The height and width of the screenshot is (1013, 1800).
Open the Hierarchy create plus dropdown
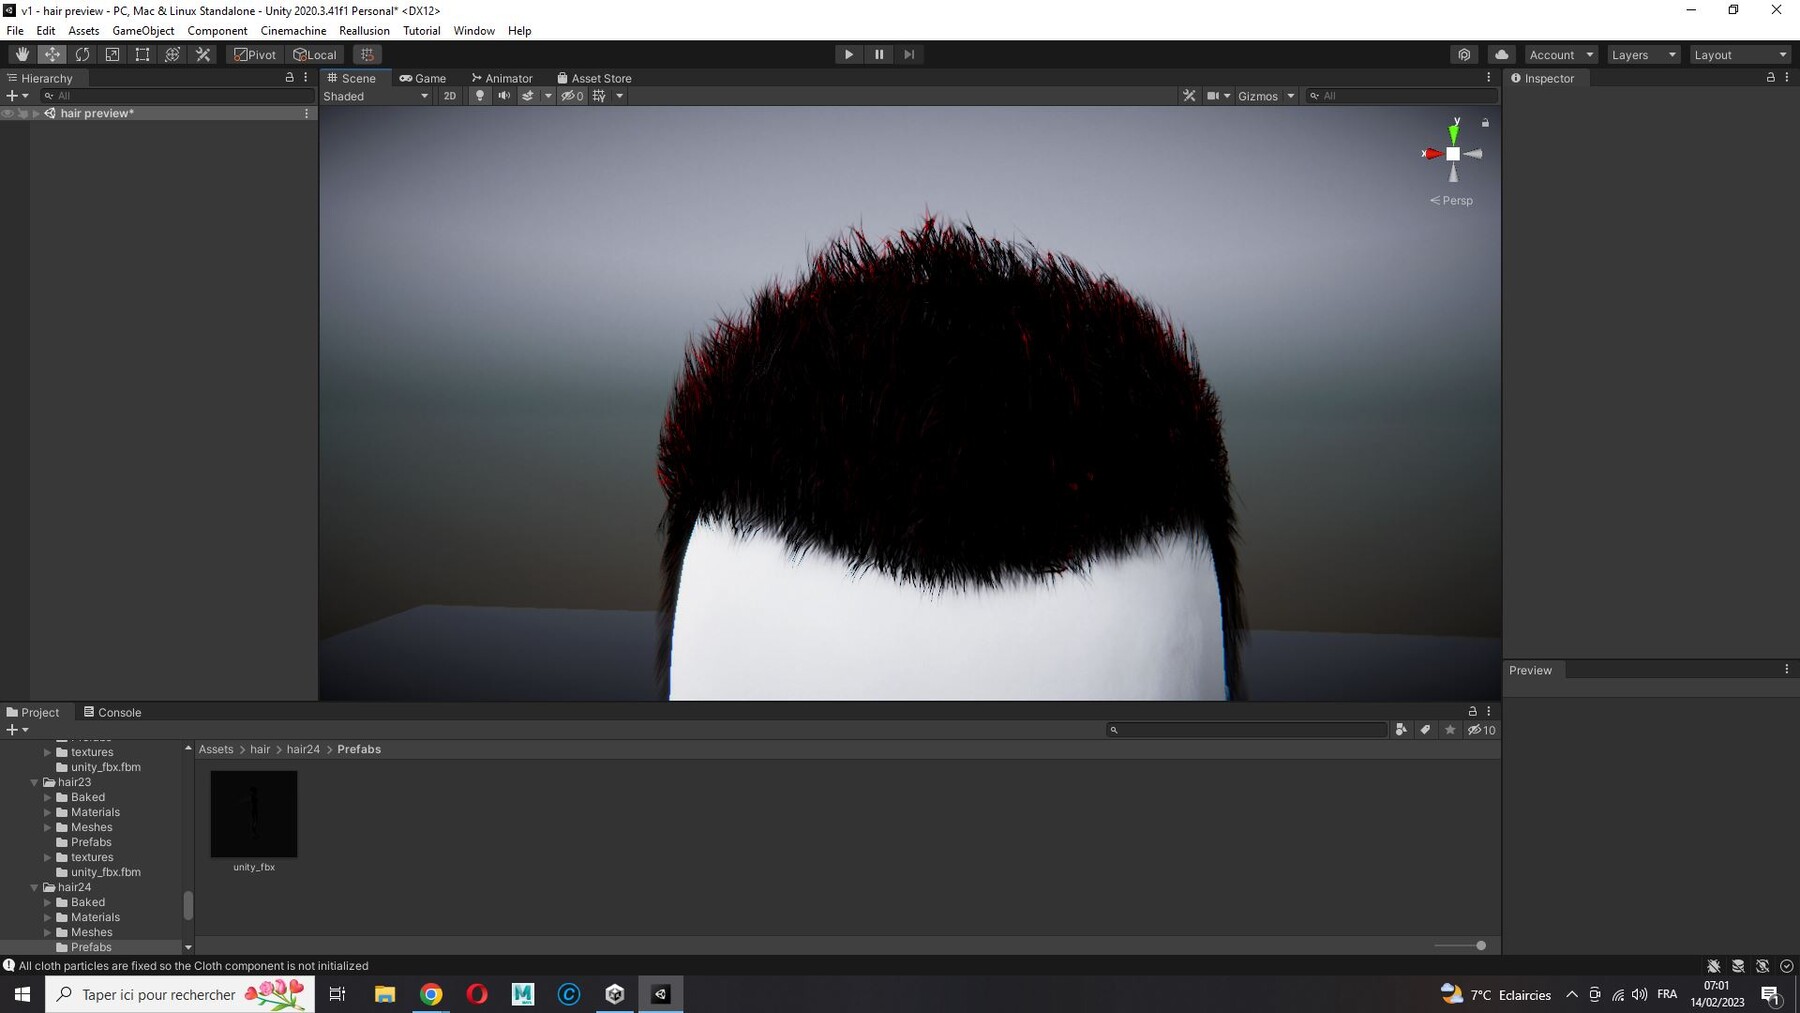pyautogui.click(x=17, y=96)
